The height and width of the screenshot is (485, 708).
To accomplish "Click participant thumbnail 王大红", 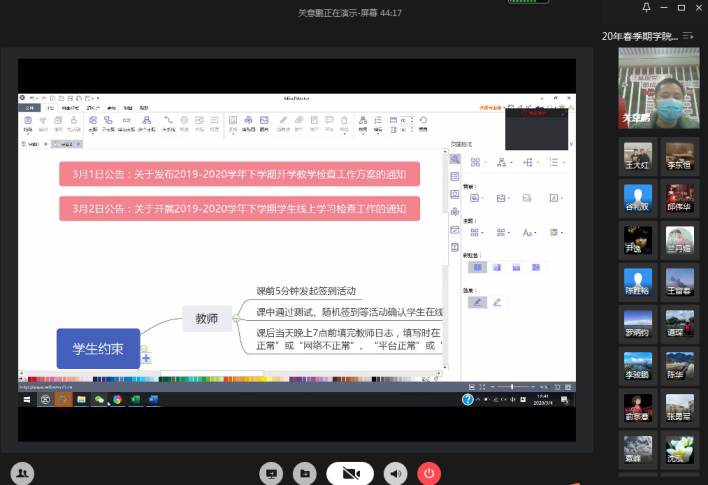I will (637, 155).
